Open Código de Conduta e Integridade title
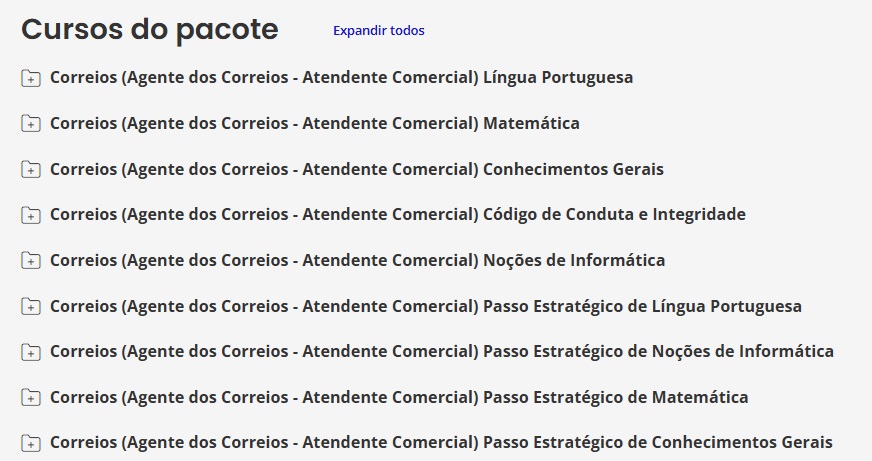The width and height of the screenshot is (872, 461). pos(398,214)
